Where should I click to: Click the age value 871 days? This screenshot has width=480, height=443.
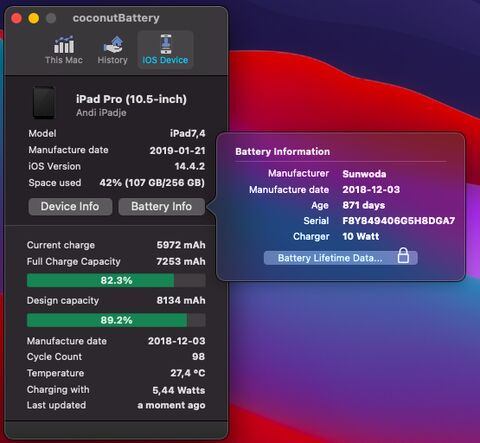[x=364, y=205]
